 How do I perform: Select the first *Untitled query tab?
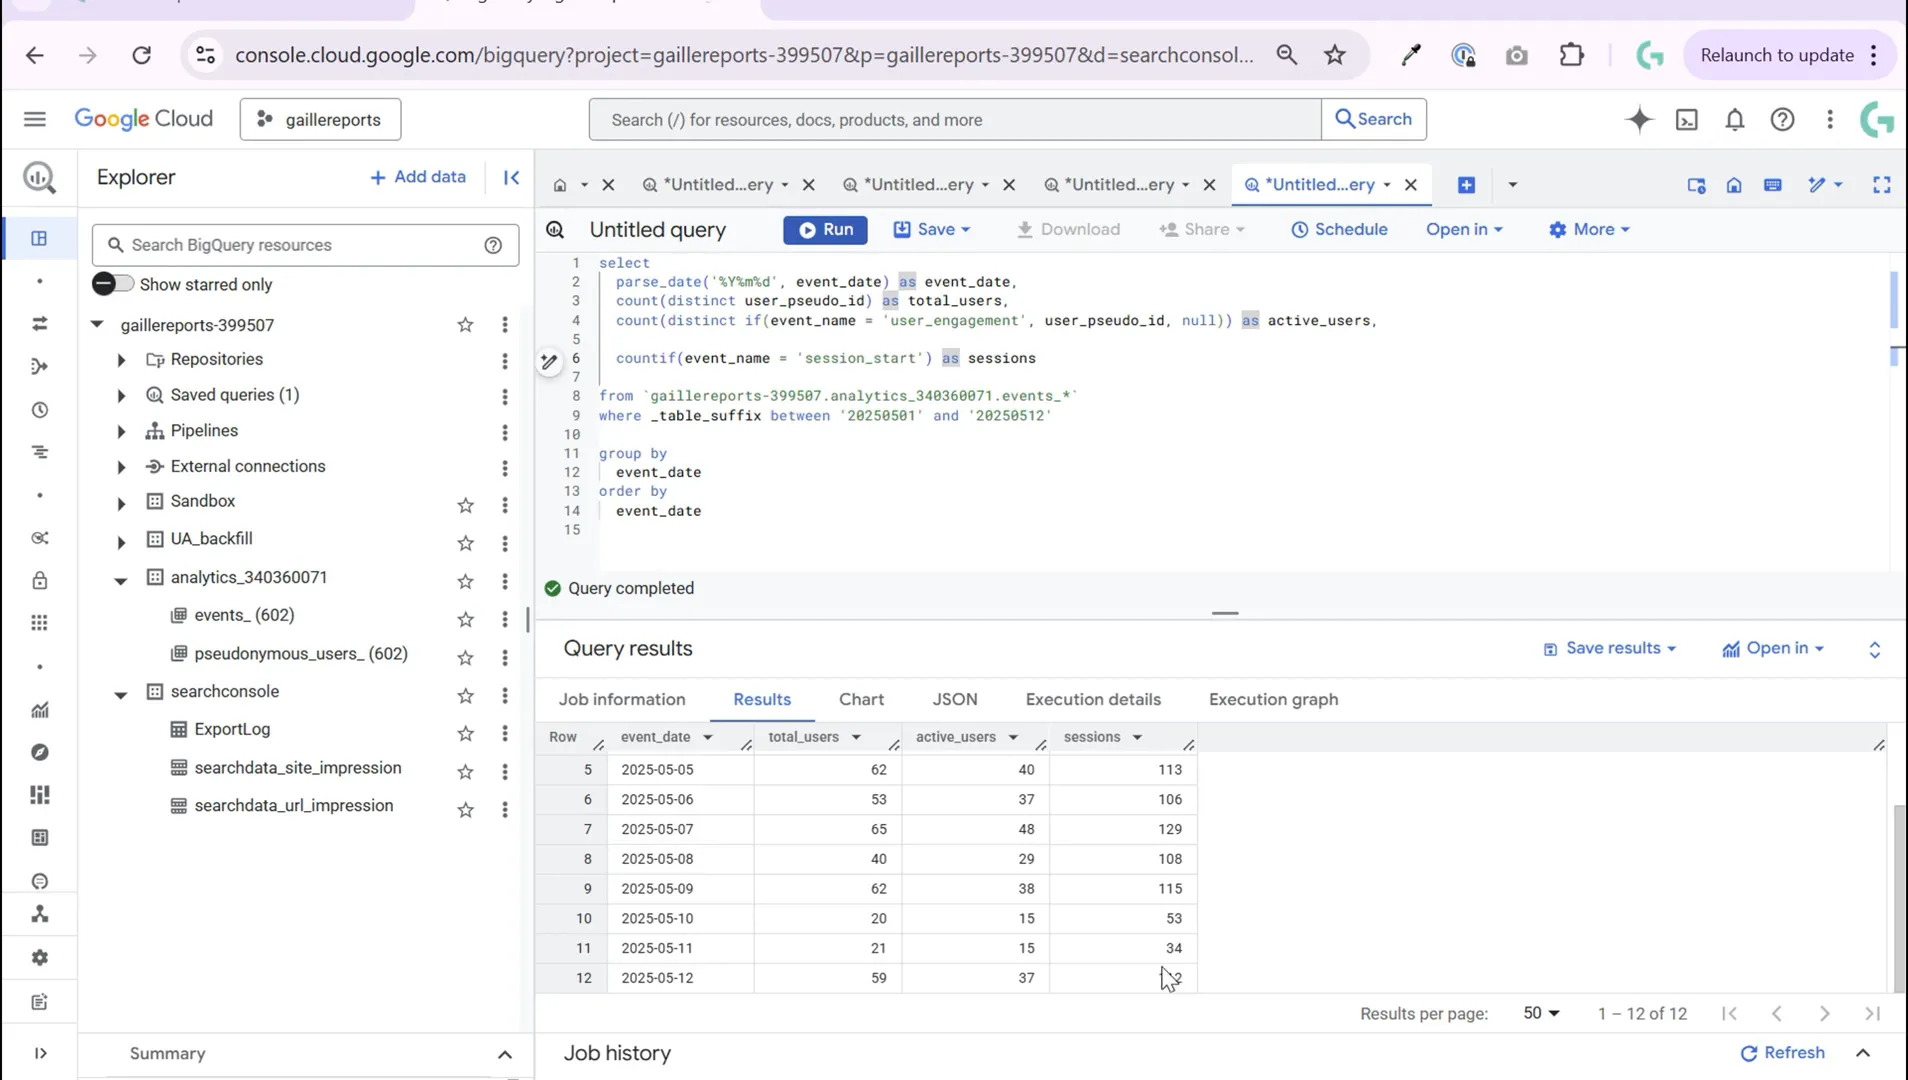pyautogui.click(x=718, y=185)
